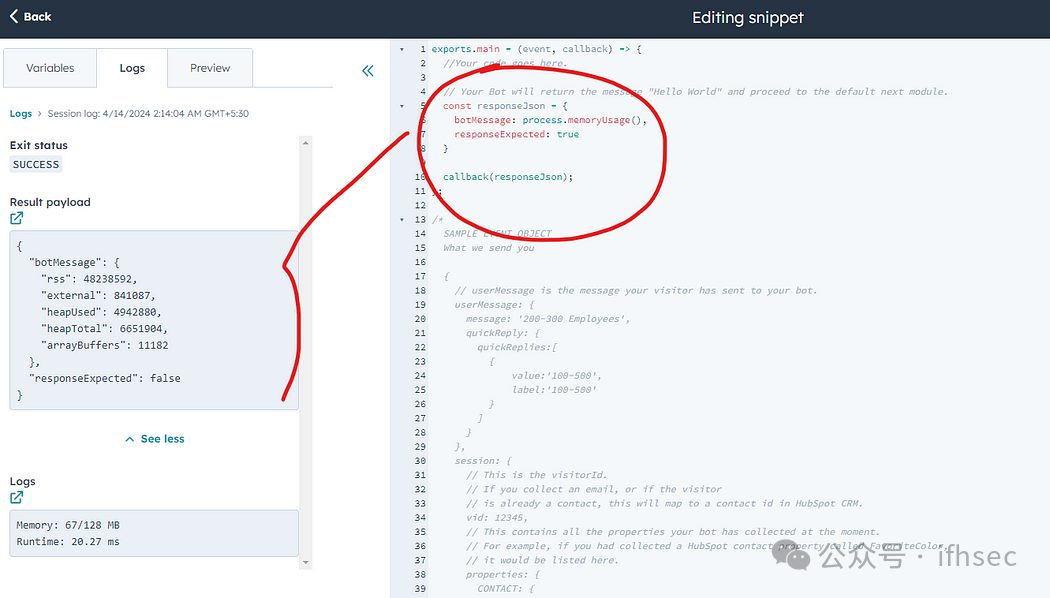
Task: Click the Result payload heading
Action: 50,202
